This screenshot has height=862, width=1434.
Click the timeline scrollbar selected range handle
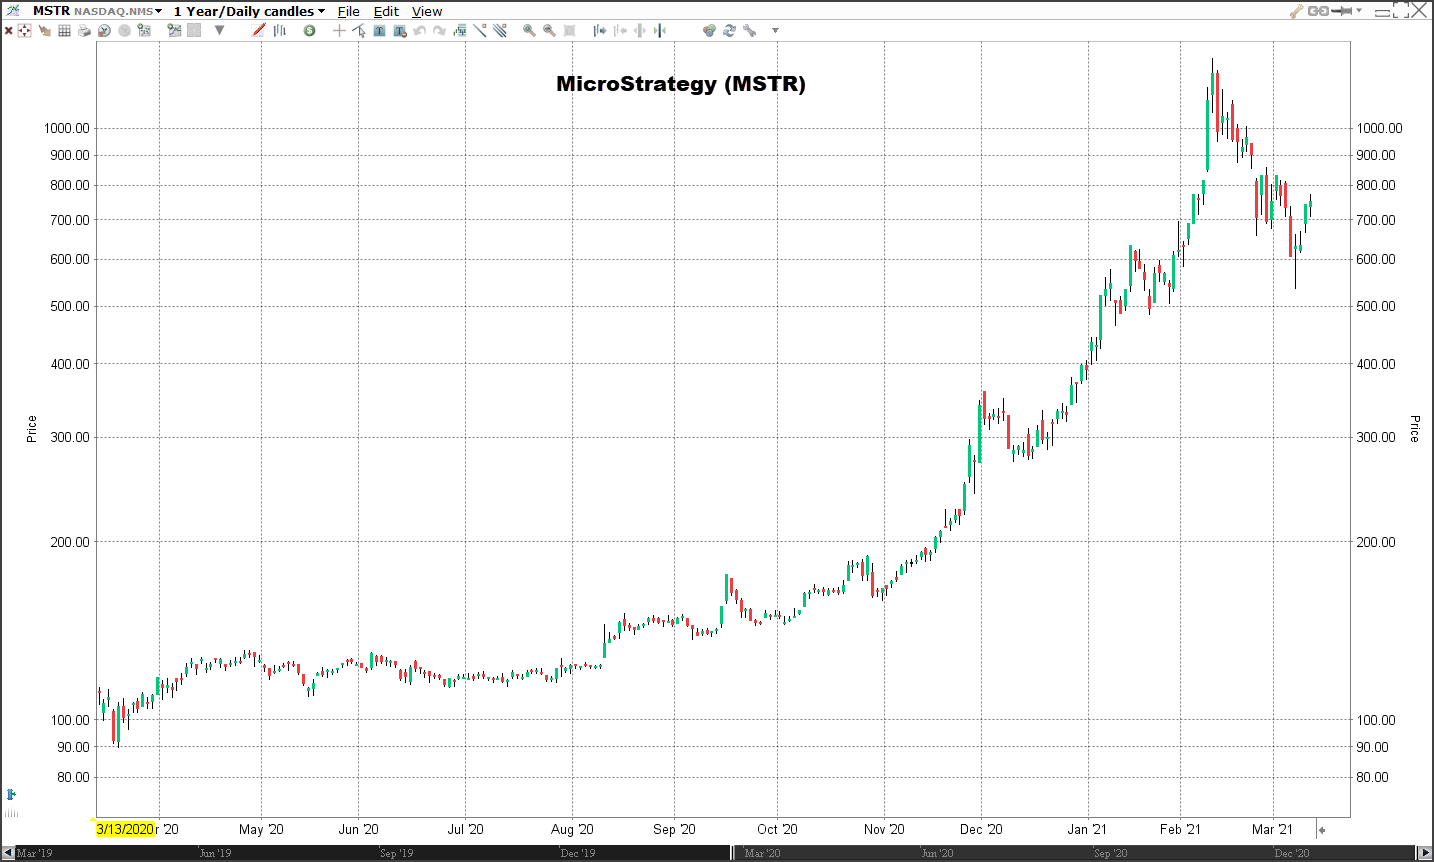click(734, 853)
